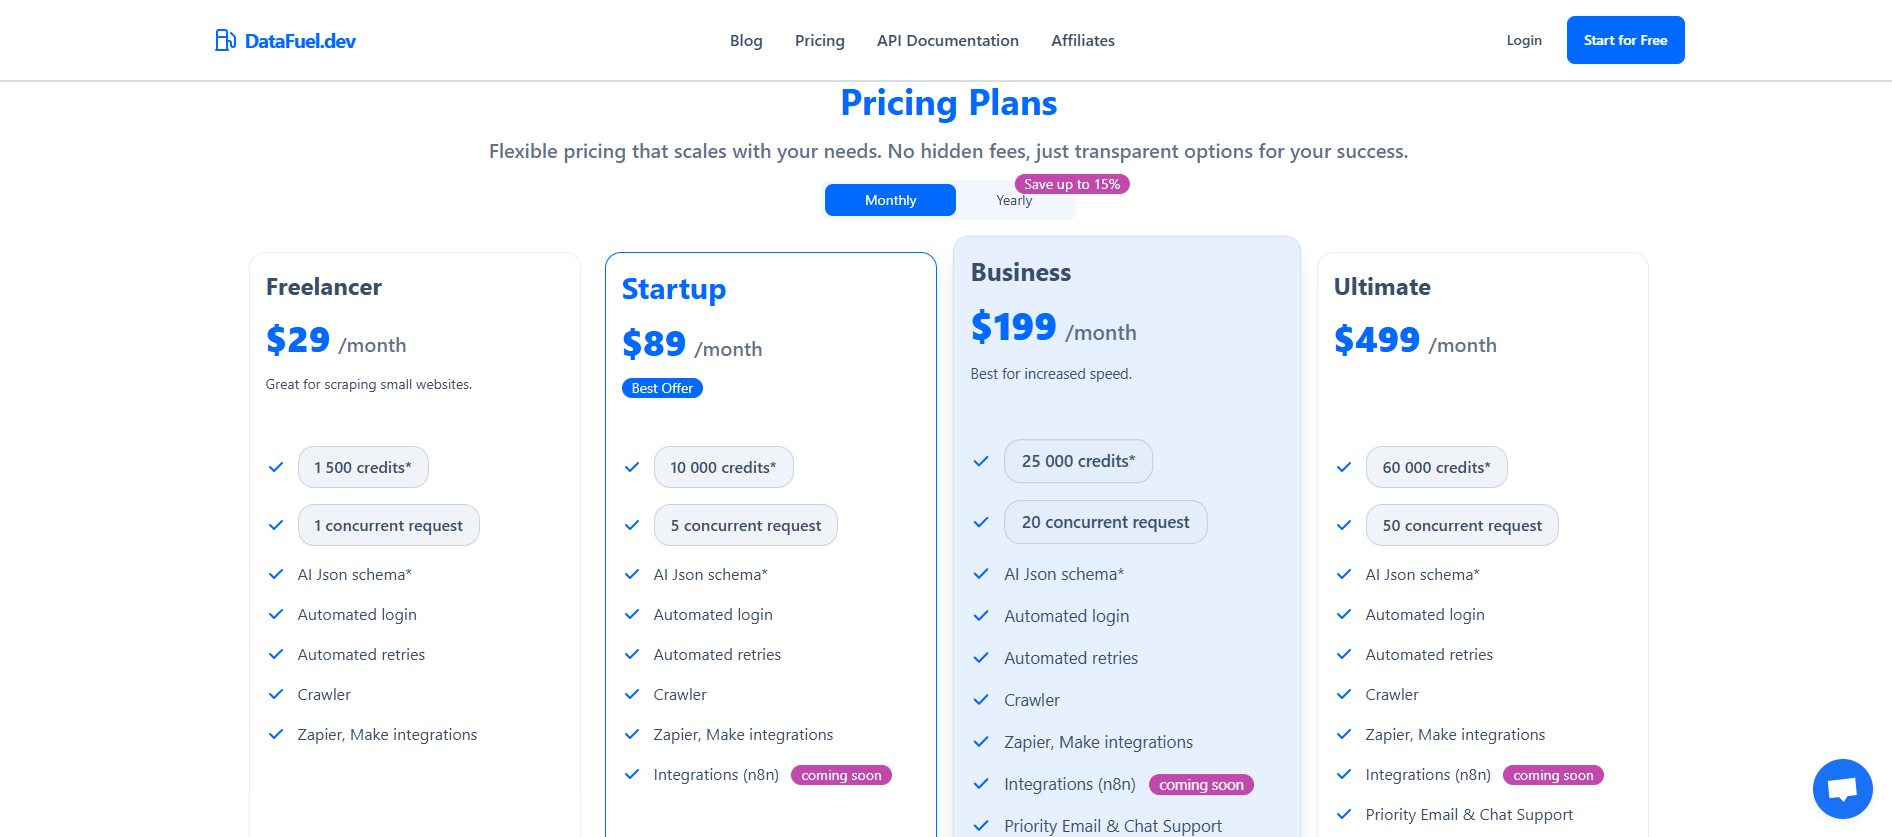Click the checkmark next to Automated retries on Business
This screenshot has width=1892, height=837.
click(981, 658)
